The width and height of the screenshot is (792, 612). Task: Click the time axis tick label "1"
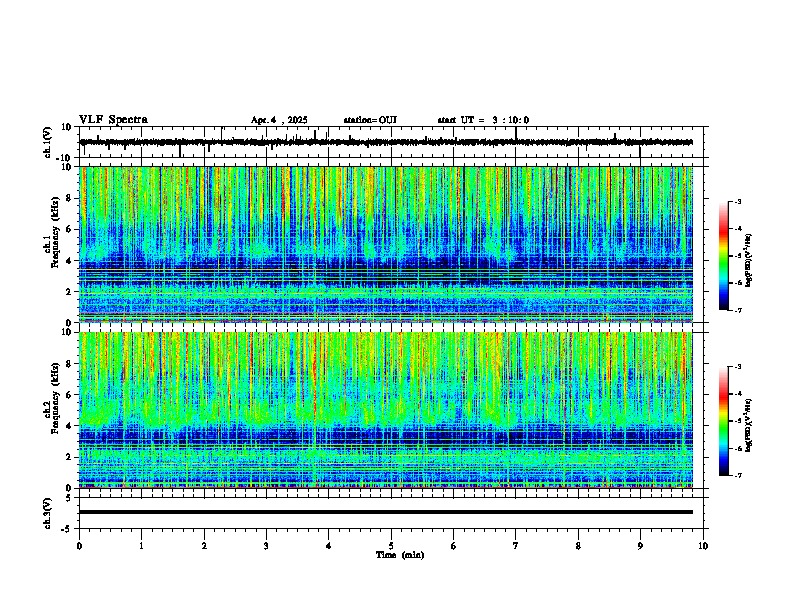pos(141,546)
